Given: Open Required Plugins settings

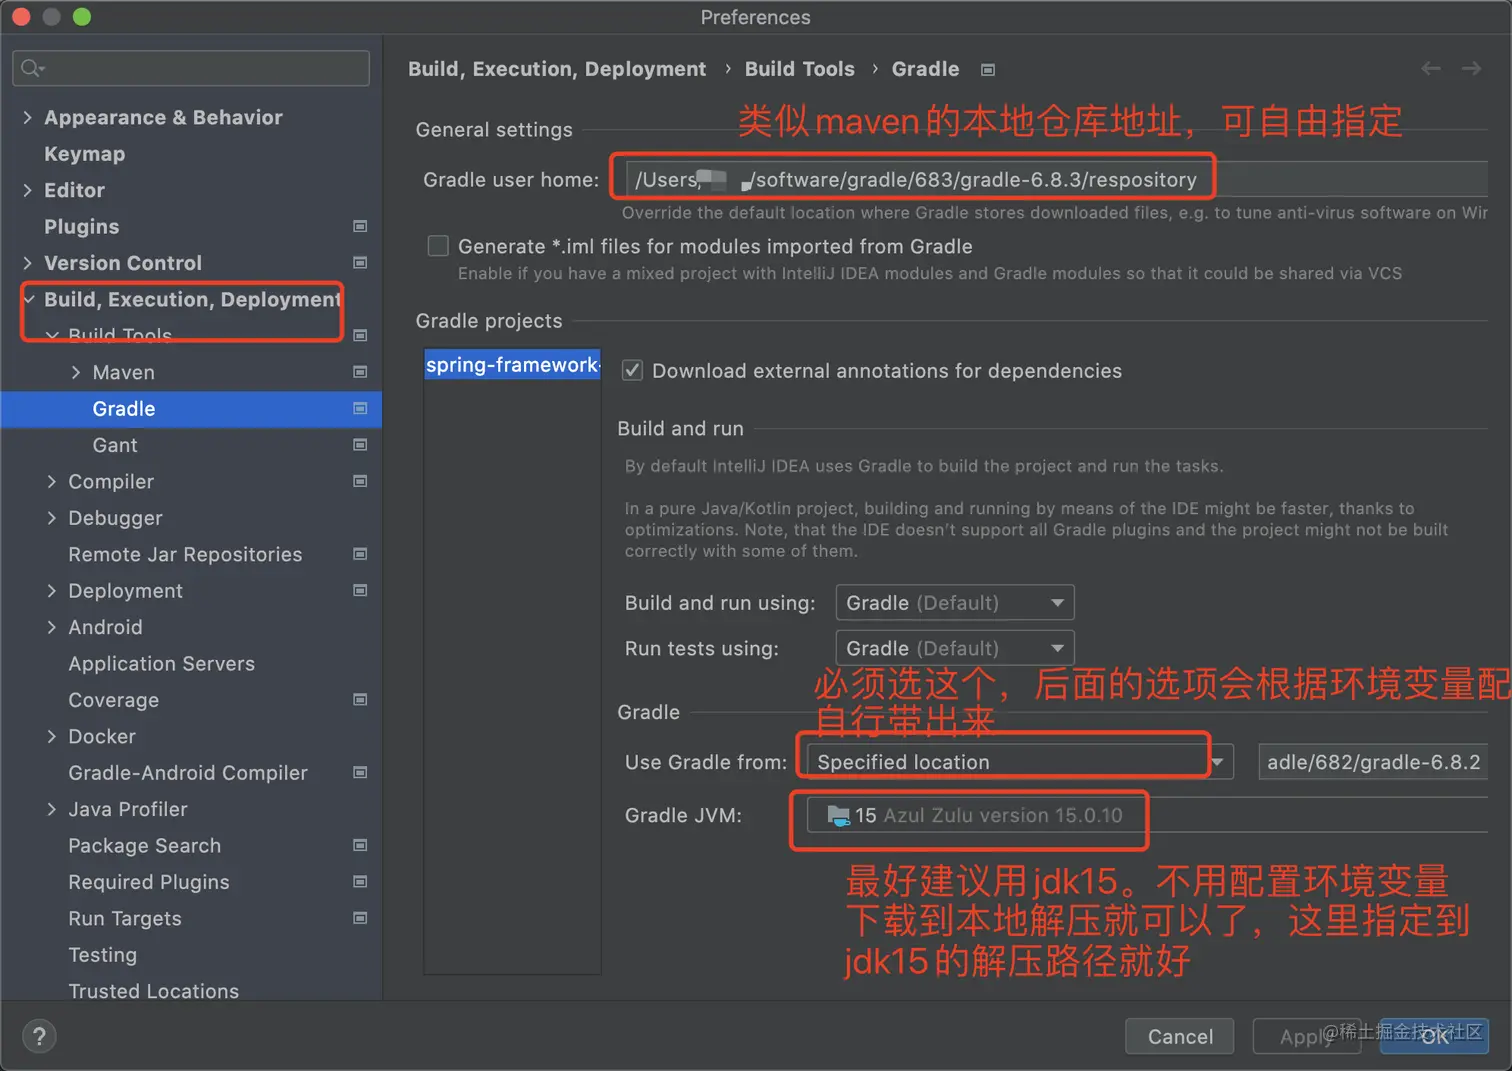Looking at the screenshot, I should [148, 882].
